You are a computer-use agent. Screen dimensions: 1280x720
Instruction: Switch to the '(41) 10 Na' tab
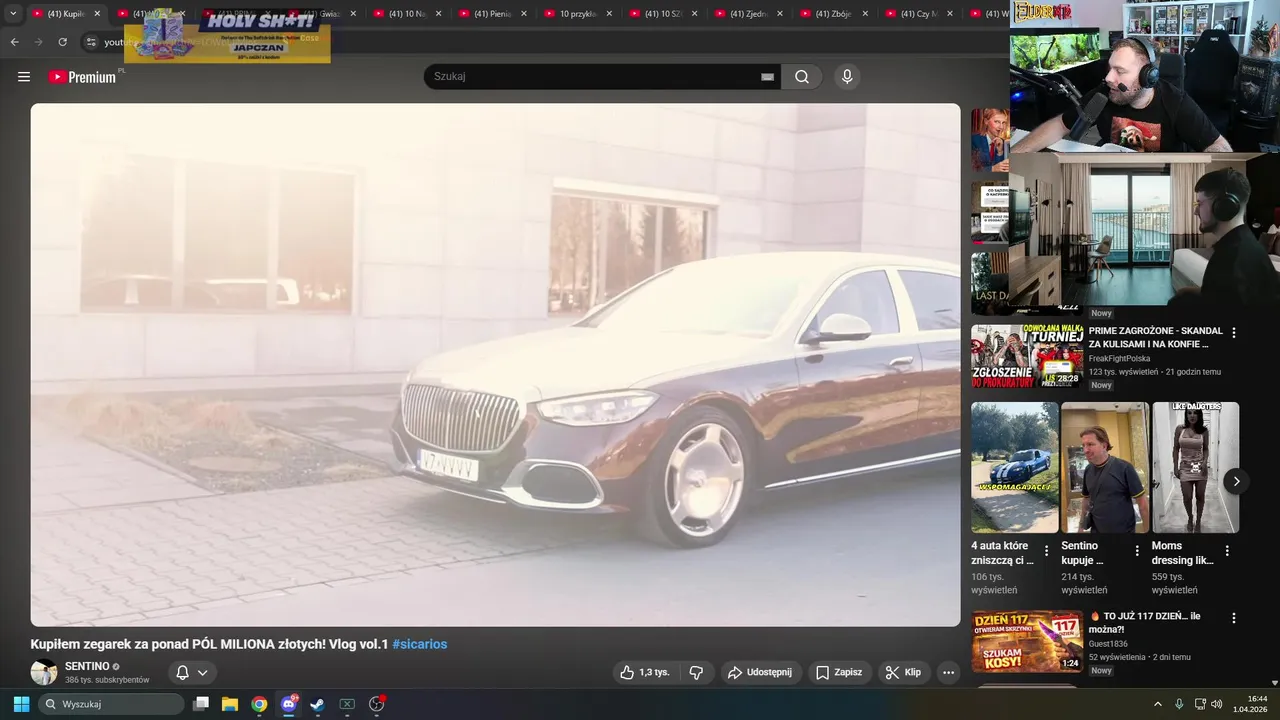click(408, 14)
